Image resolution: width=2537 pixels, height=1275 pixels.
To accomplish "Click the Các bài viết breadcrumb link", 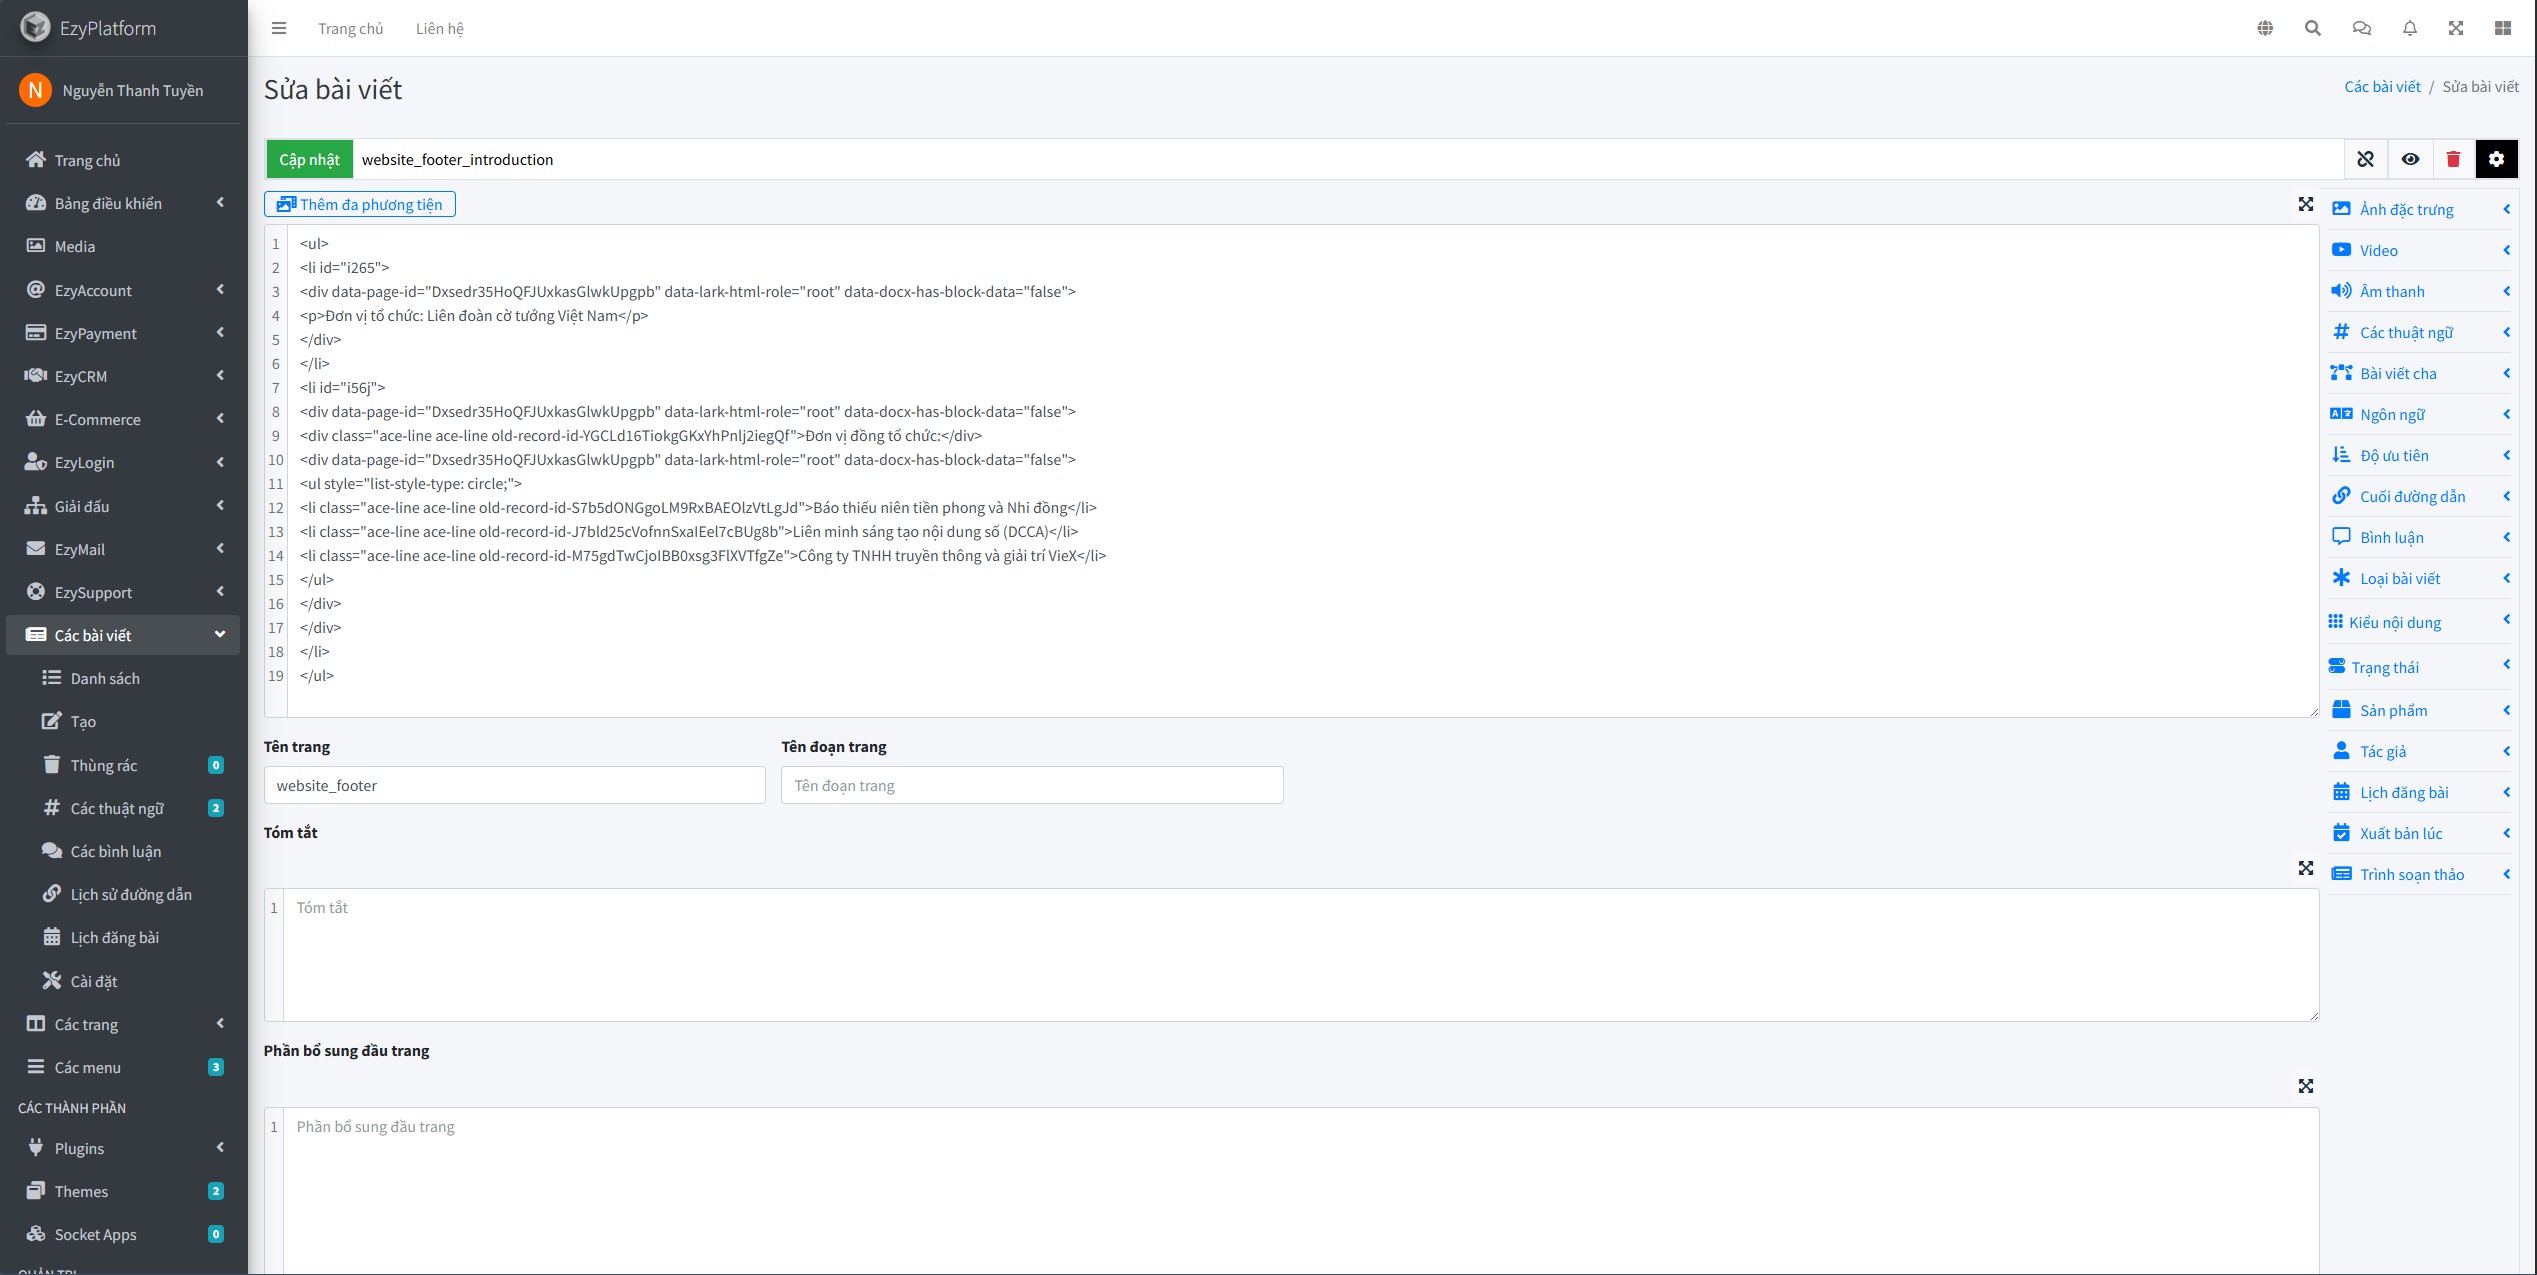I will [x=2382, y=87].
